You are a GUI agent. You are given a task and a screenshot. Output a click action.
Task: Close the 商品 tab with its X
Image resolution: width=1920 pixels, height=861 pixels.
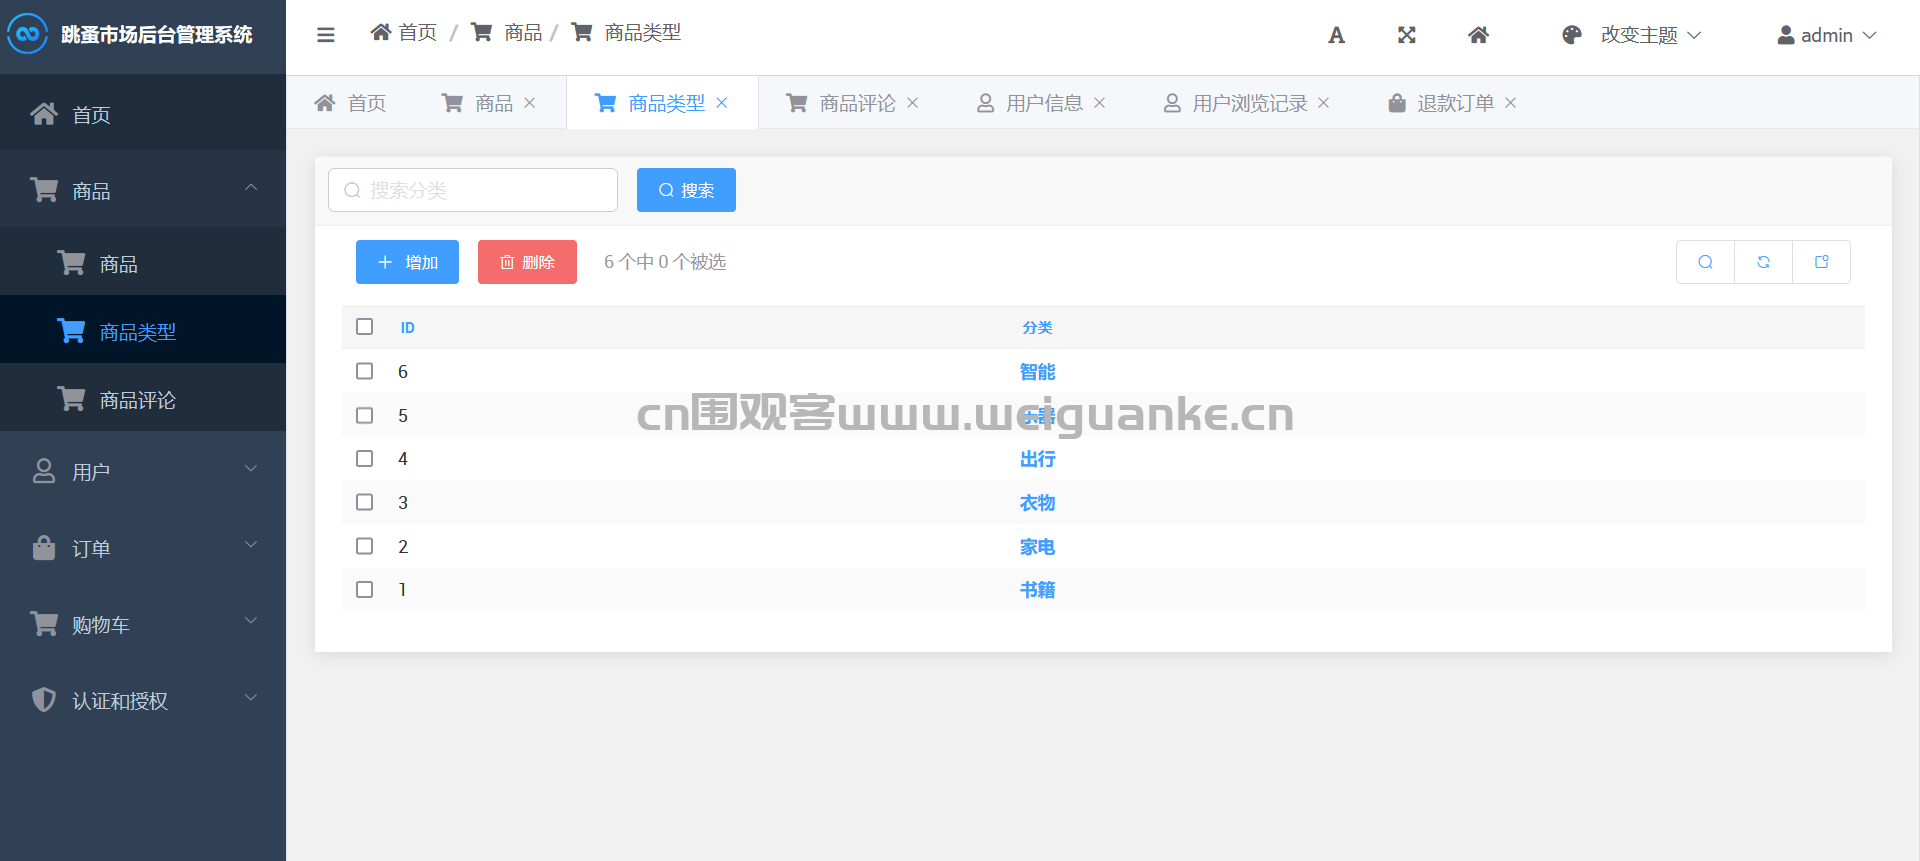point(530,103)
